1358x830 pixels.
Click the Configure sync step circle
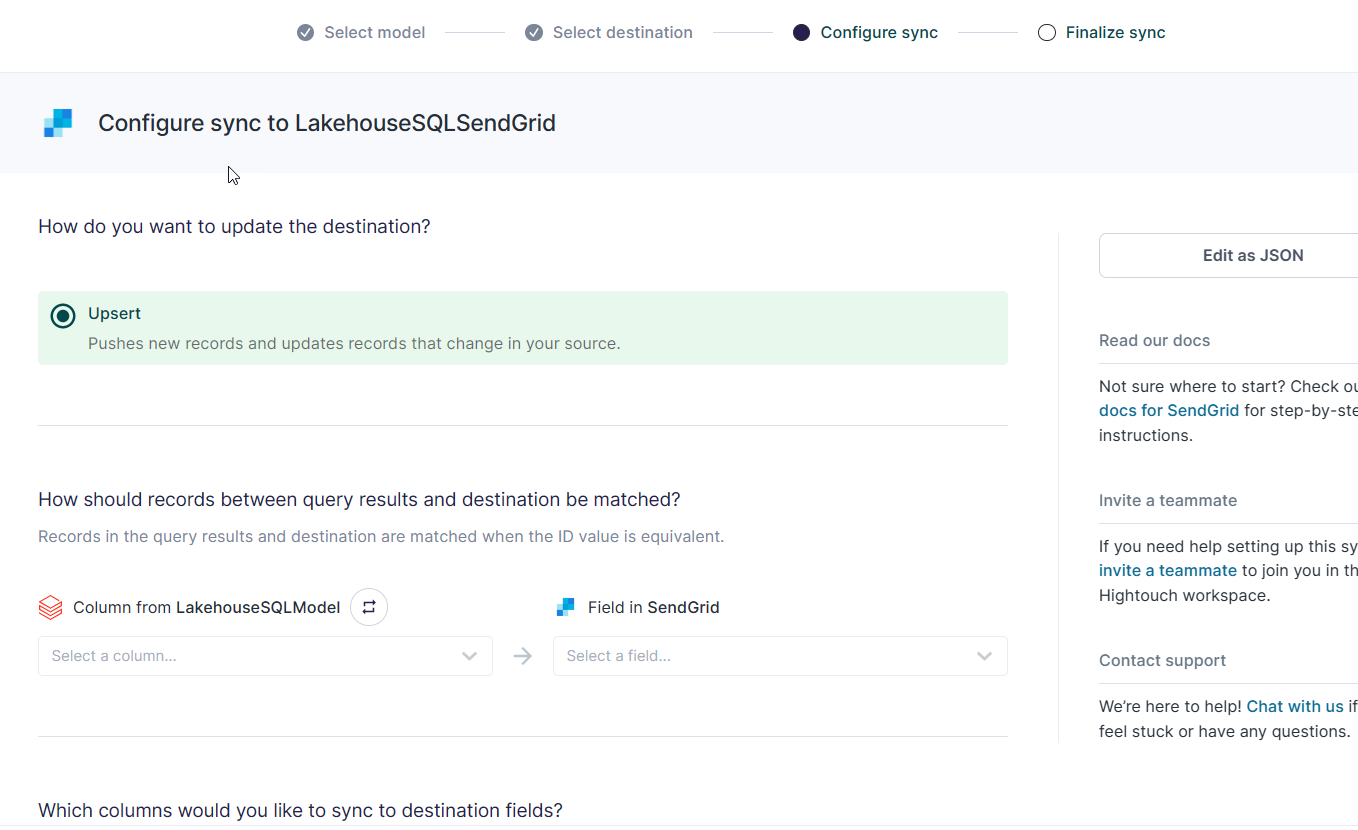click(801, 33)
